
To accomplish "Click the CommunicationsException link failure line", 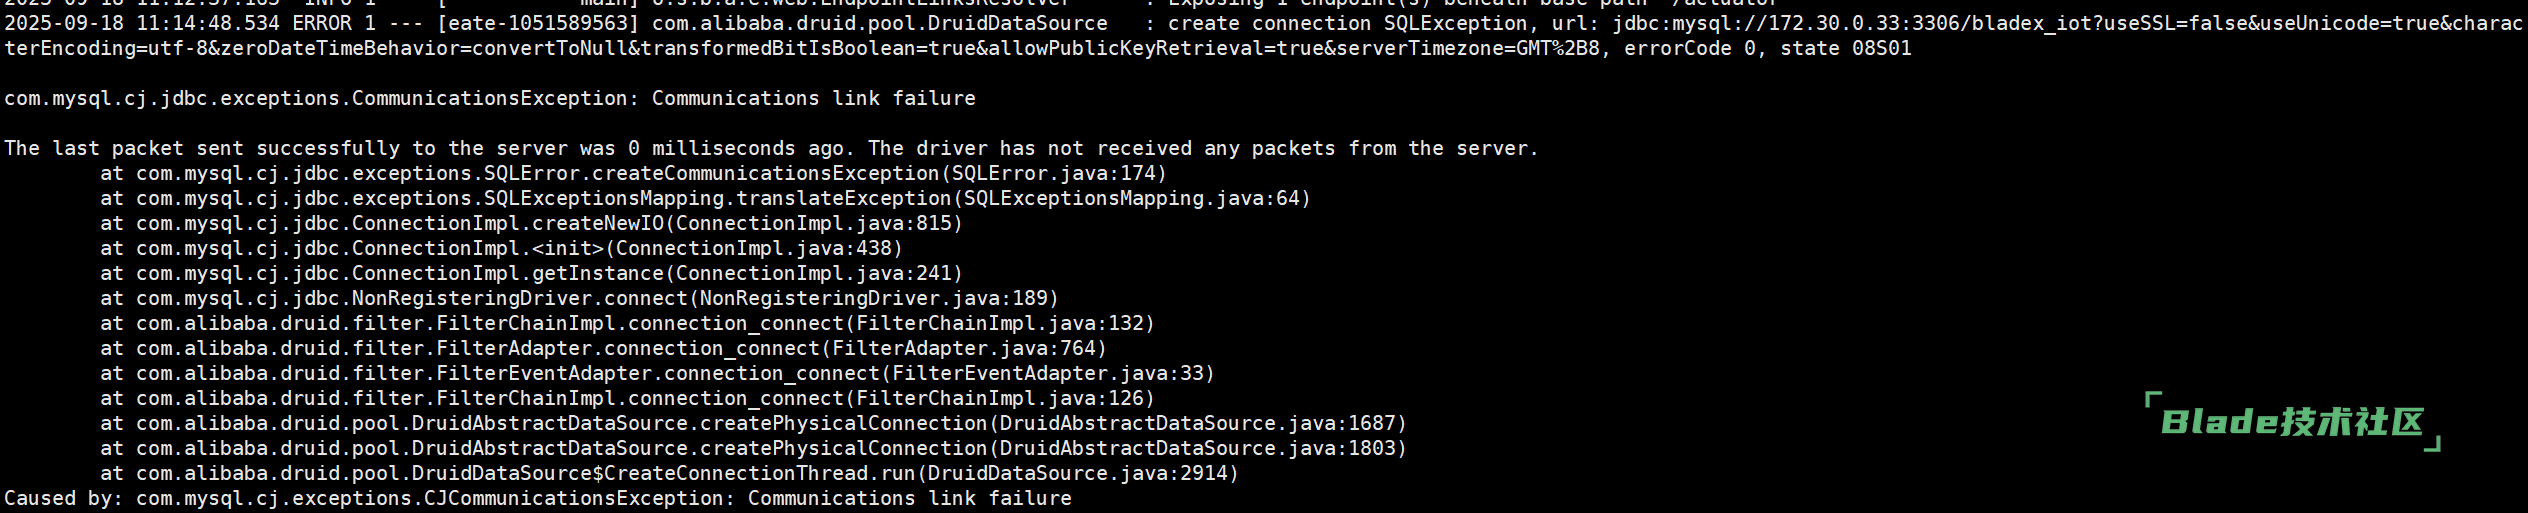I will pos(490,98).
